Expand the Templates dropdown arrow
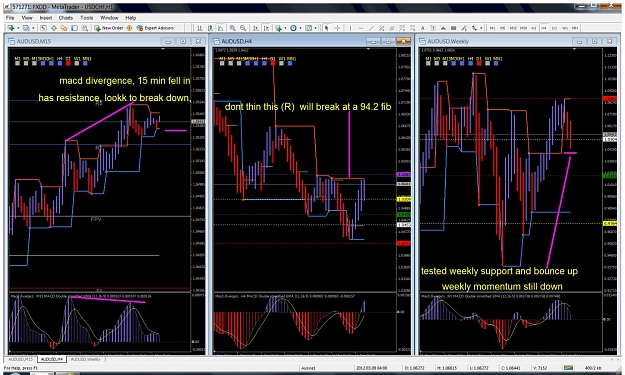Screen dimensions: 625x375 (x=315, y=28)
